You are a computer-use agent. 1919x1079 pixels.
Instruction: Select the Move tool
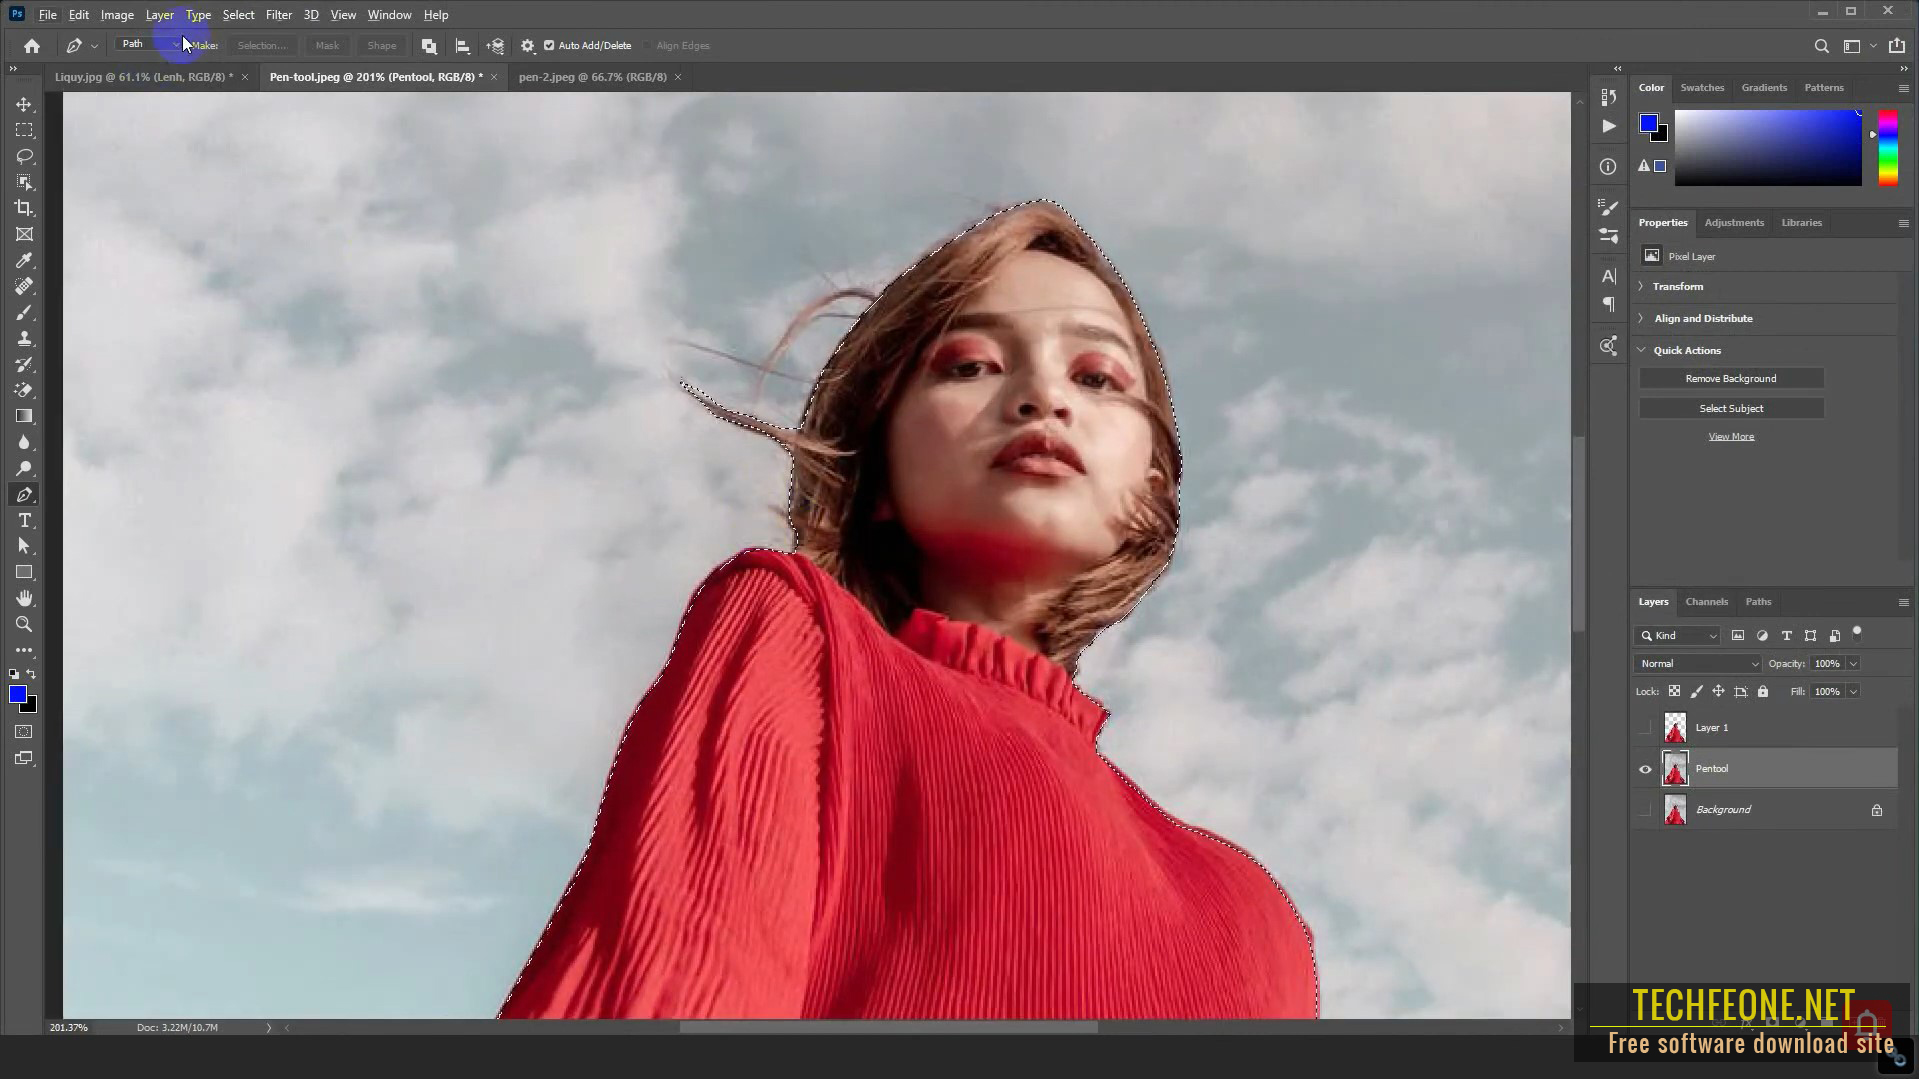click(24, 103)
